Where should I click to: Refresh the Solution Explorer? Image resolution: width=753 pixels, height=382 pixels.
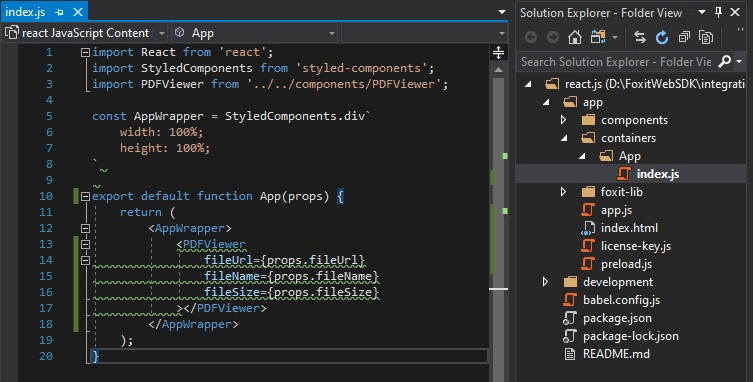[662, 37]
